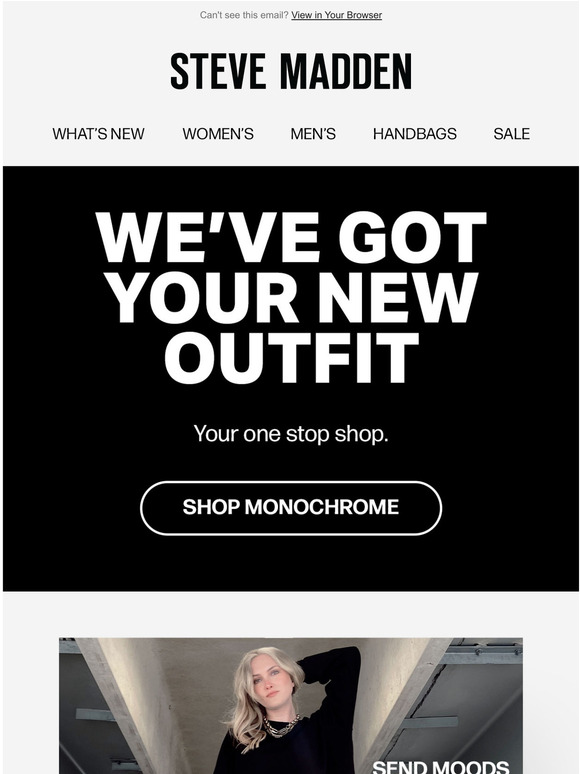Click the model's chain necklace in photo
The width and height of the screenshot is (580, 774).
point(280,726)
